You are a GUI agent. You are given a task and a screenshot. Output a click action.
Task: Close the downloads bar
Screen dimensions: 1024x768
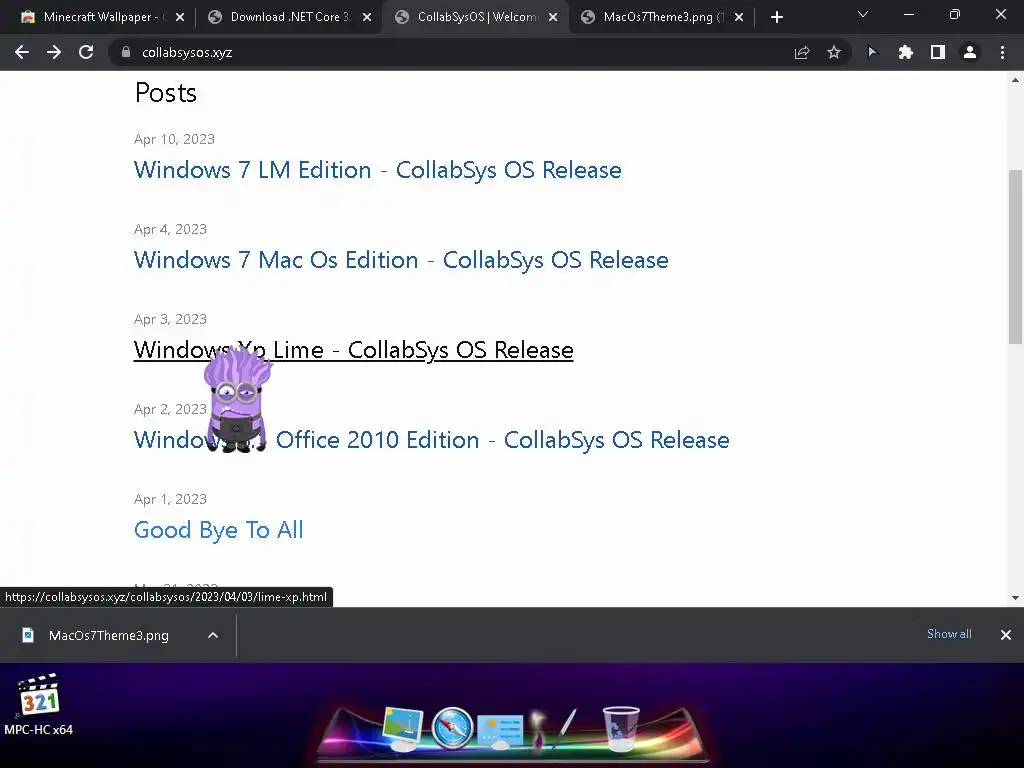click(1006, 635)
